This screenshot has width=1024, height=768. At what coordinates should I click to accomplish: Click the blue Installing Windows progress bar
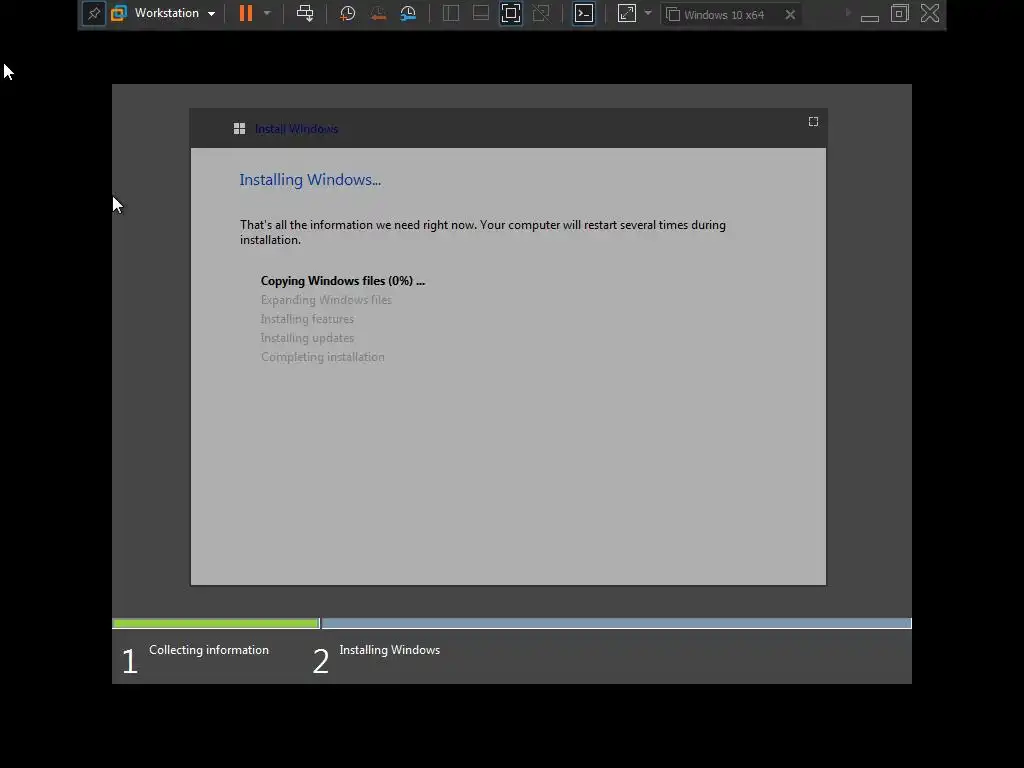coord(616,624)
